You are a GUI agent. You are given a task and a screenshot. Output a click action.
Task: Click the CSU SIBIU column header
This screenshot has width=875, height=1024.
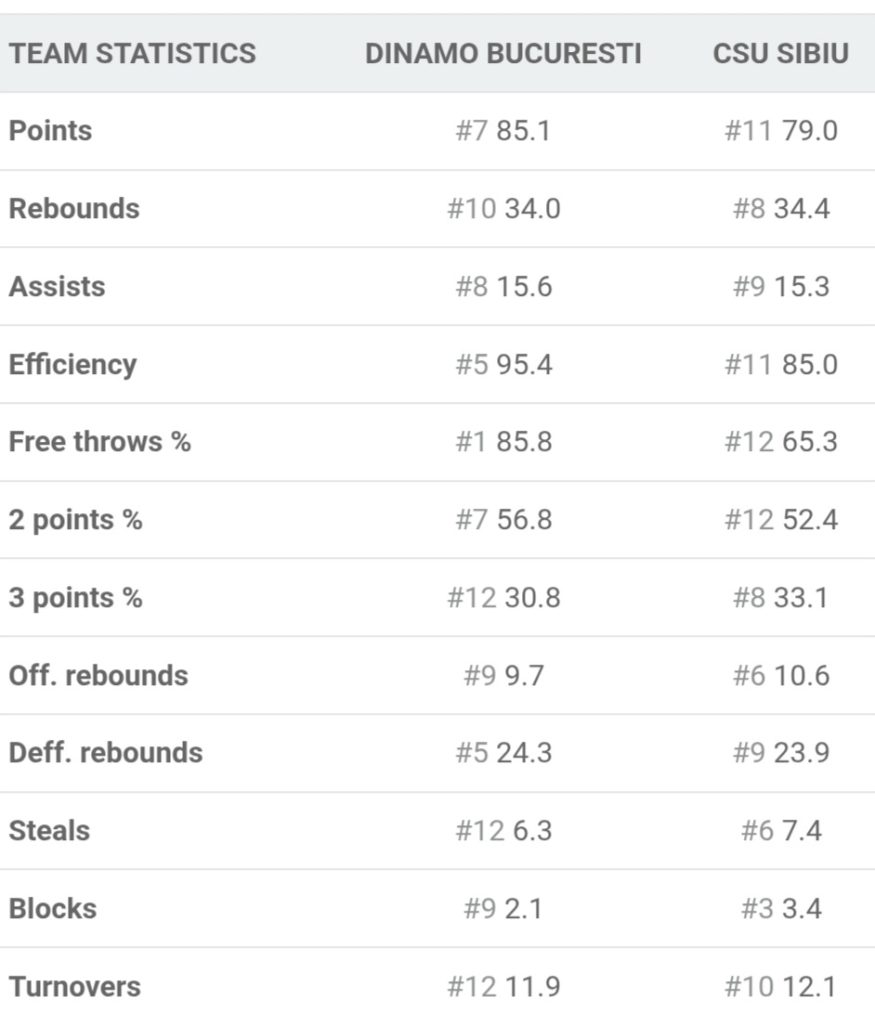point(780,53)
